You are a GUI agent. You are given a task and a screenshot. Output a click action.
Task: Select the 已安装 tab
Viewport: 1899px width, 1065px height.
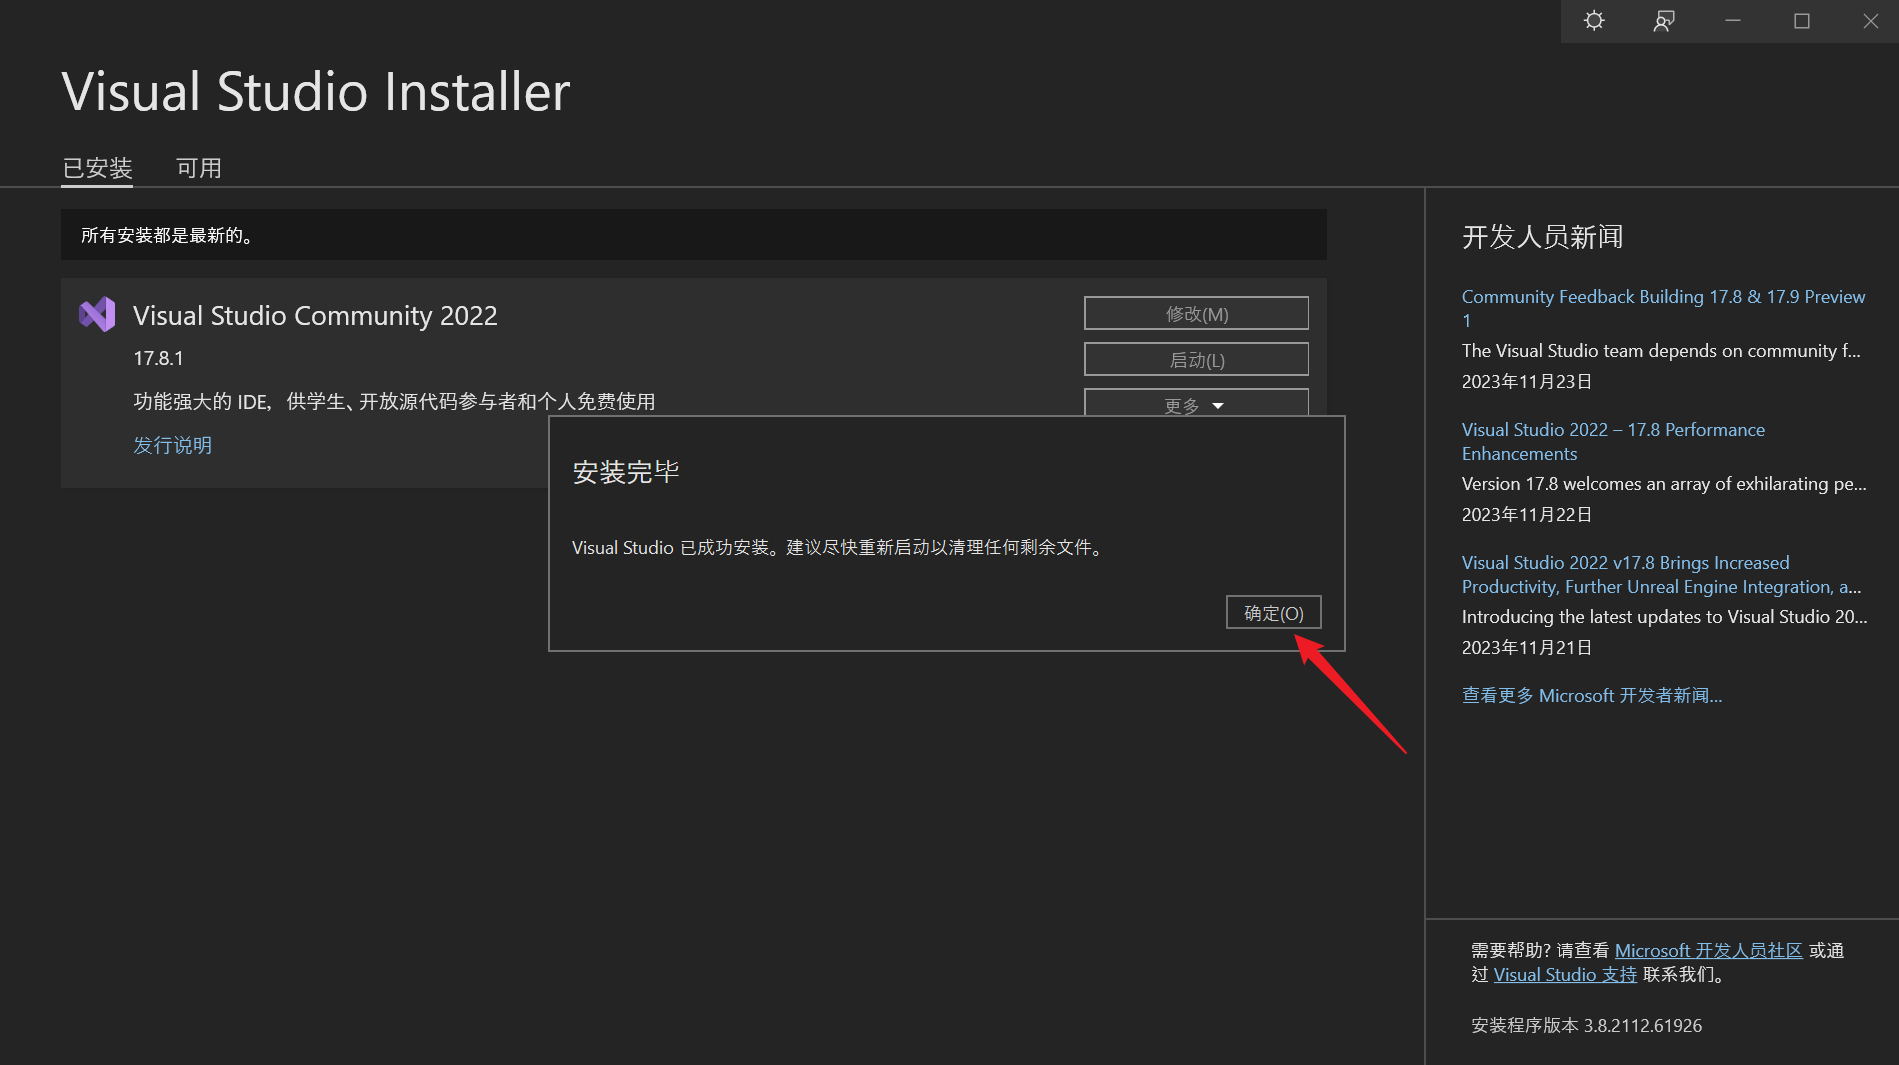point(96,167)
